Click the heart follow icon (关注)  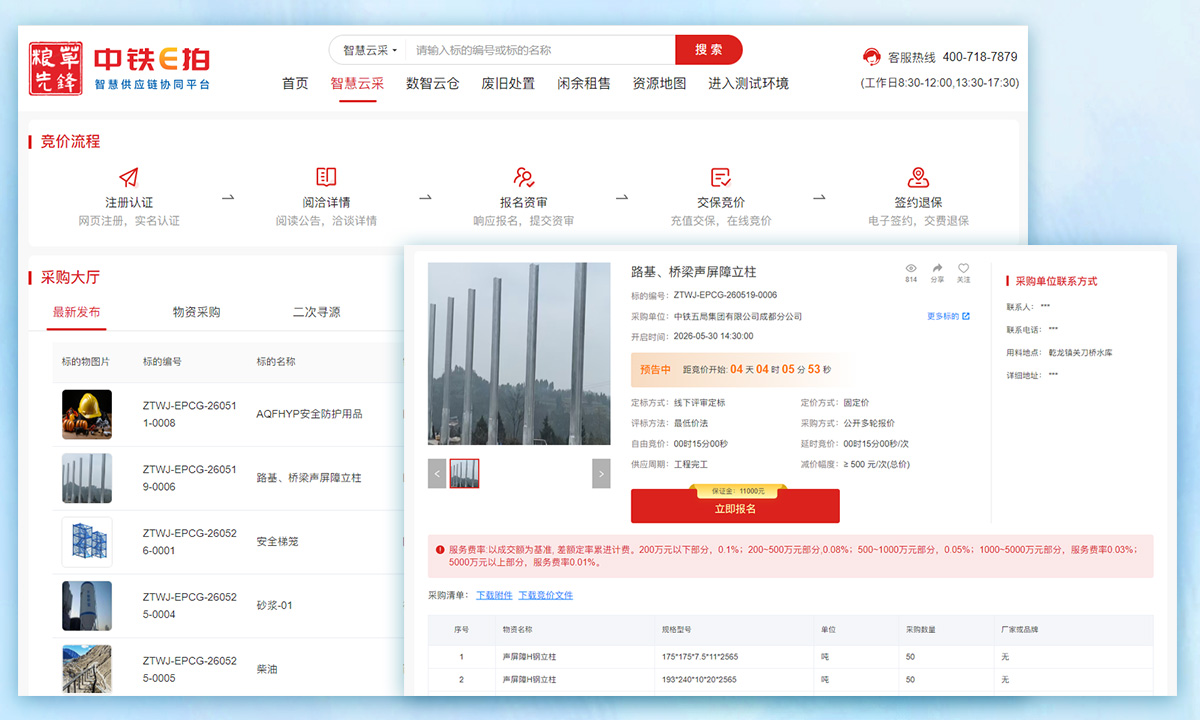(x=964, y=268)
